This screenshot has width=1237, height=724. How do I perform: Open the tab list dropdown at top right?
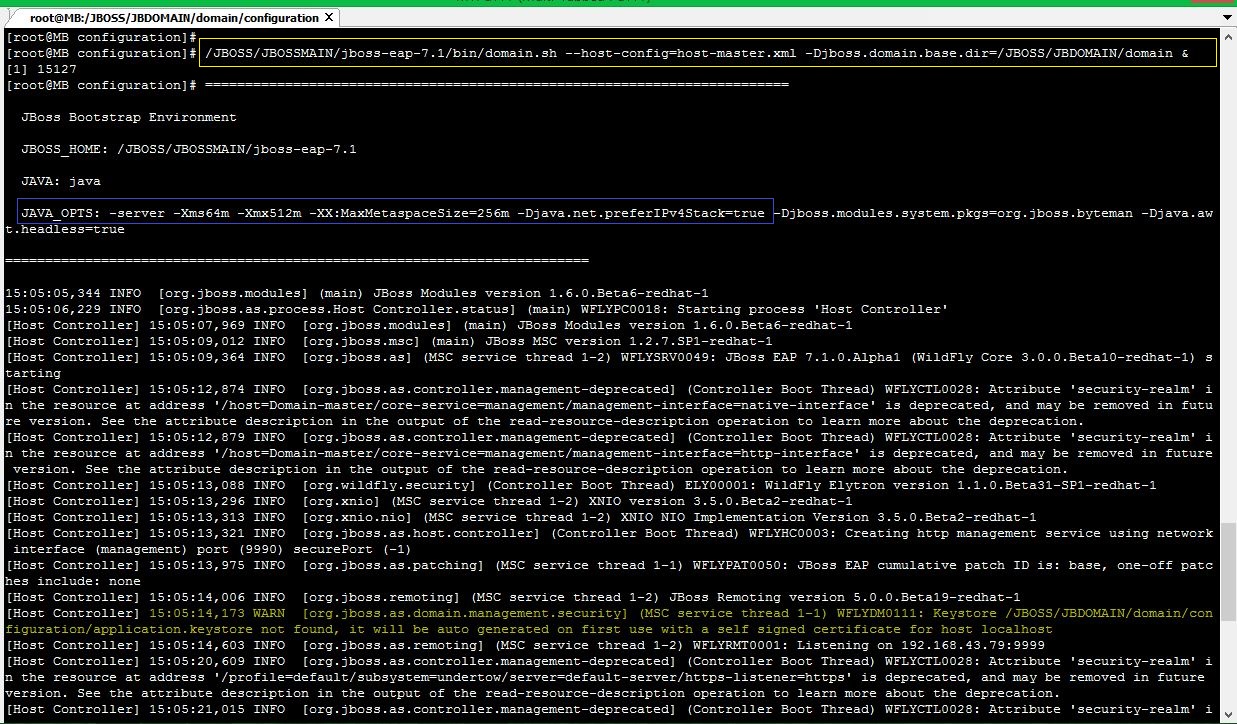1228,17
